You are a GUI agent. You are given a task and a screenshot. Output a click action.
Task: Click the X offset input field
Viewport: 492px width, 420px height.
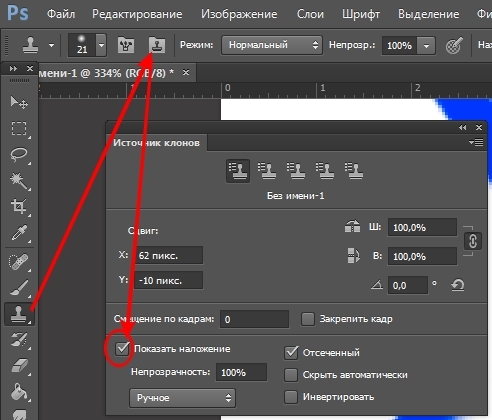(169, 255)
